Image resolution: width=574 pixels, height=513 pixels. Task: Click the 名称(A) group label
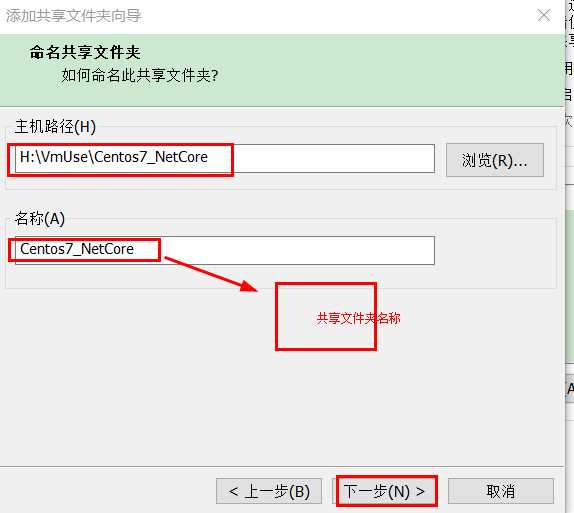pos(40,219)
